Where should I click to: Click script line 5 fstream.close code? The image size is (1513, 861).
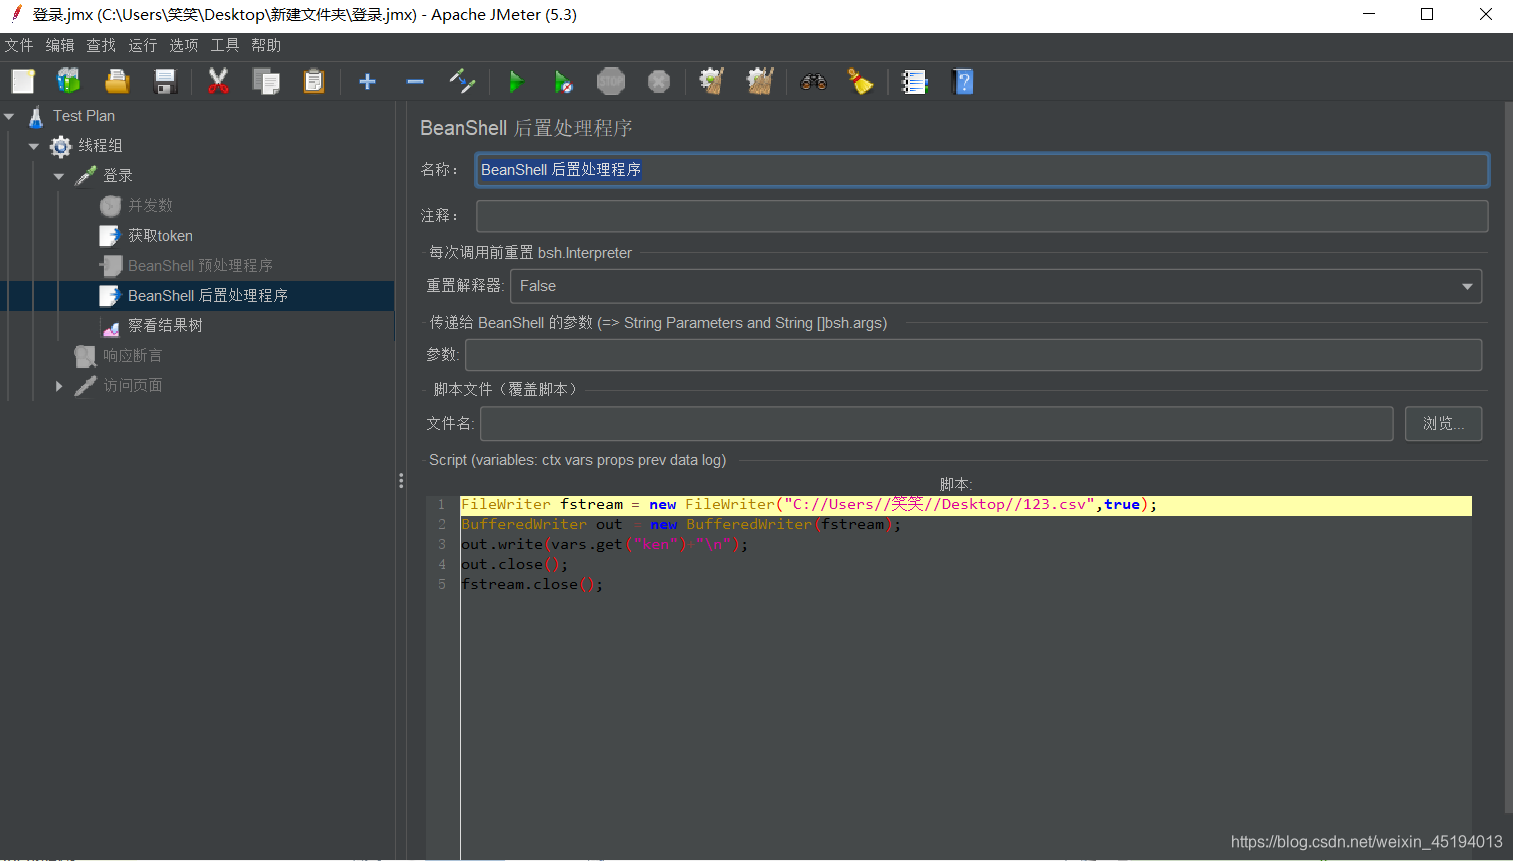(532, 585)
